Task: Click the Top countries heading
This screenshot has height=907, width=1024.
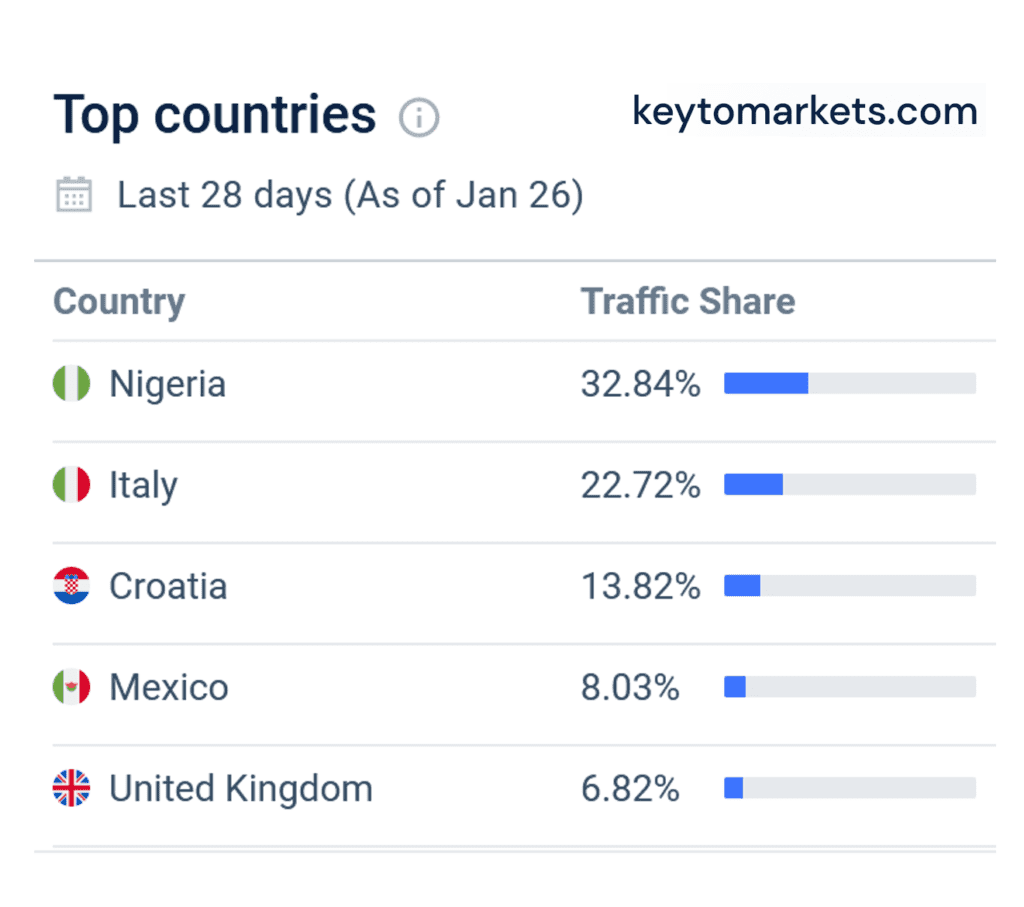Action: pos(215,115)
